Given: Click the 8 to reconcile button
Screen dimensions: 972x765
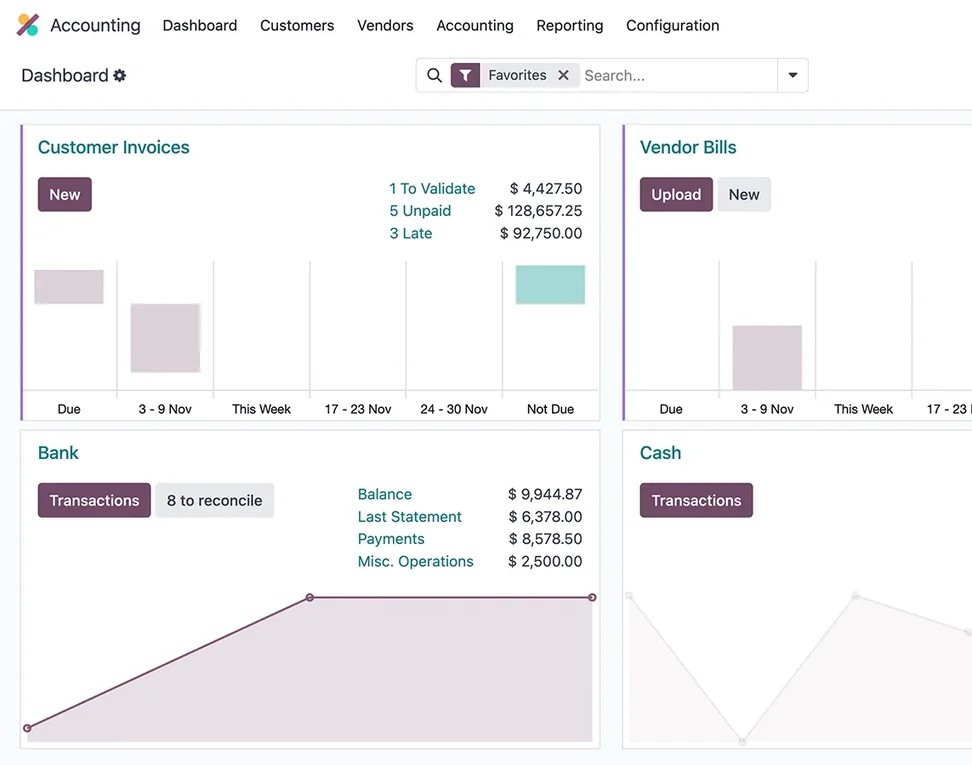Looking at the screenshot, I should tap(214, 500).
